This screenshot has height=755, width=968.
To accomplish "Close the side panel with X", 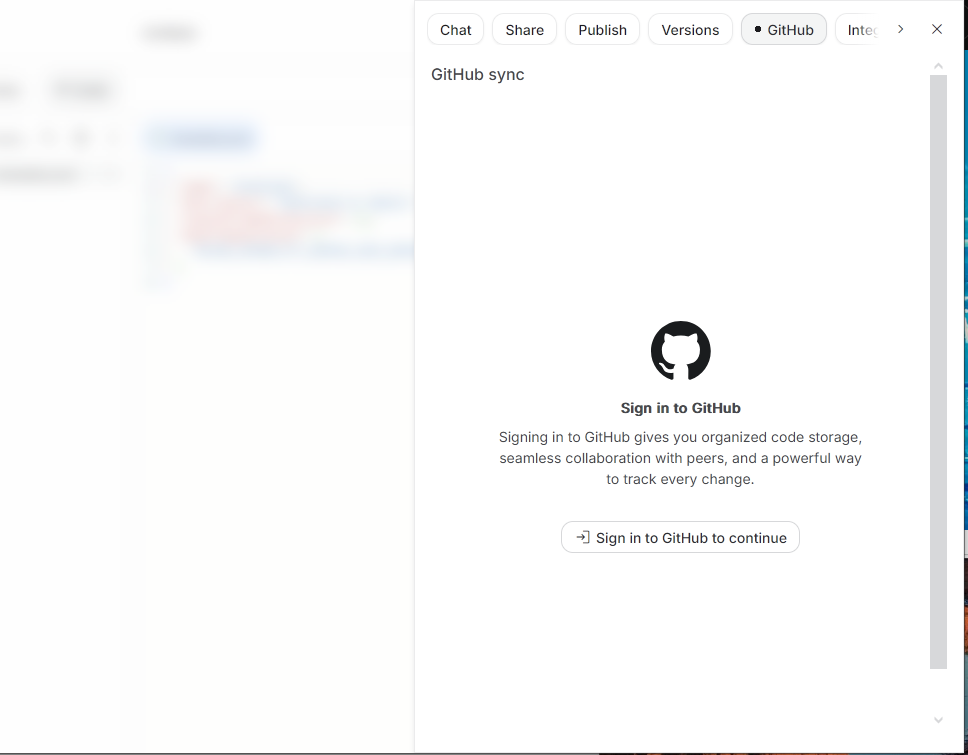I will point(937,29).
